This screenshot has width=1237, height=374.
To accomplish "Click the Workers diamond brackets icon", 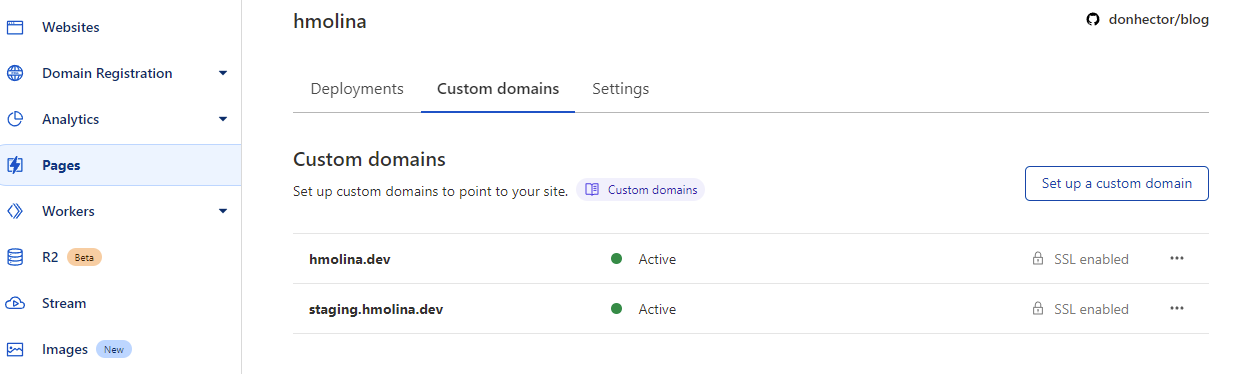I will click(x=15, y=211).
